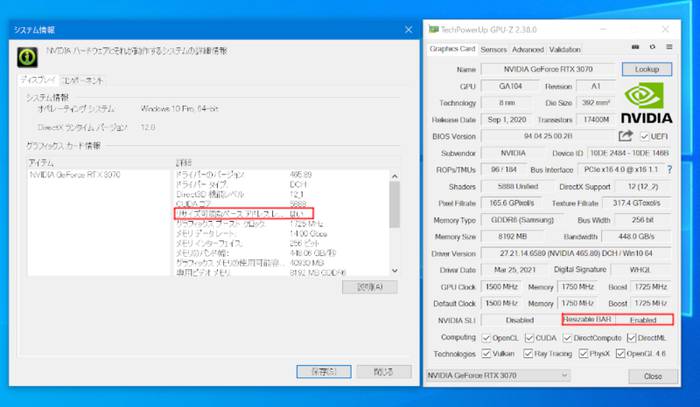
Task: Click the Shaders 5888 Unified field
Action: pyautogui.click(x=517, y=187)
